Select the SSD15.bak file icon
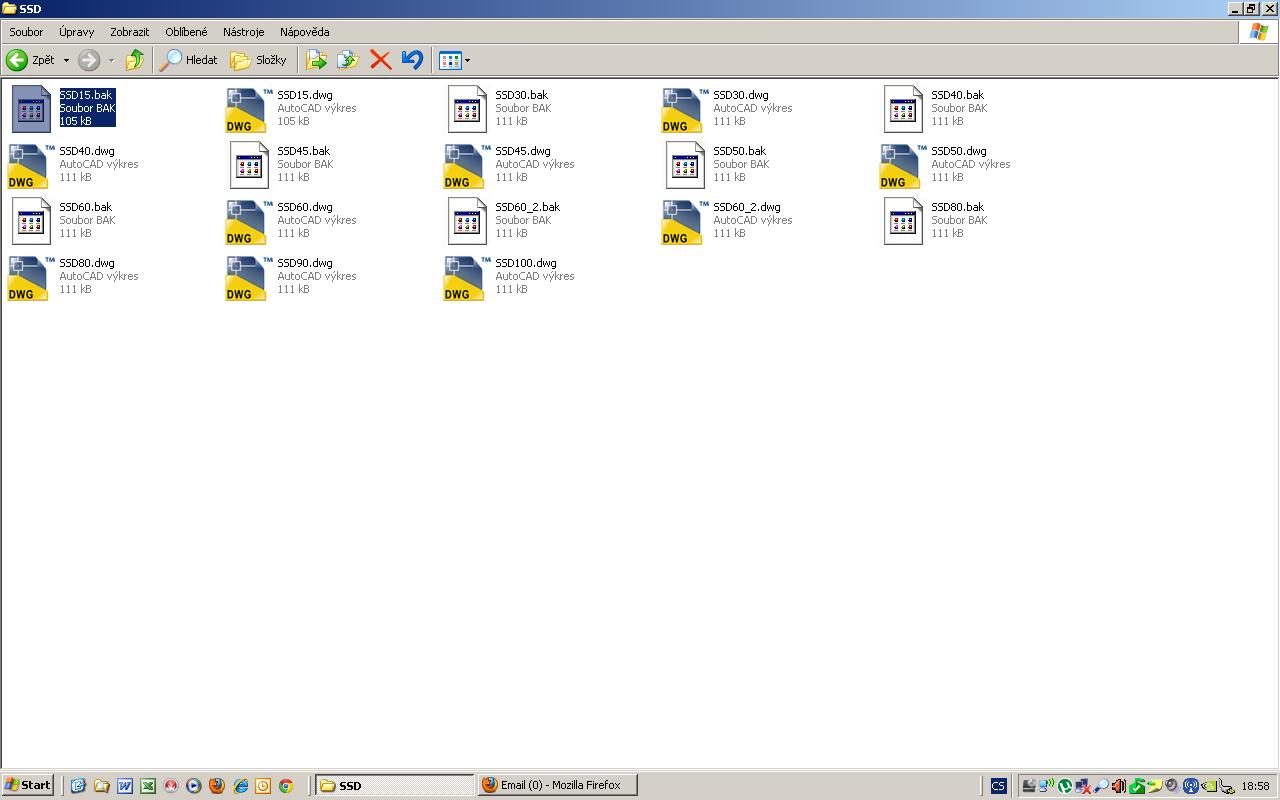Viewport: 1280px width, 800px height. click(31, 109)
